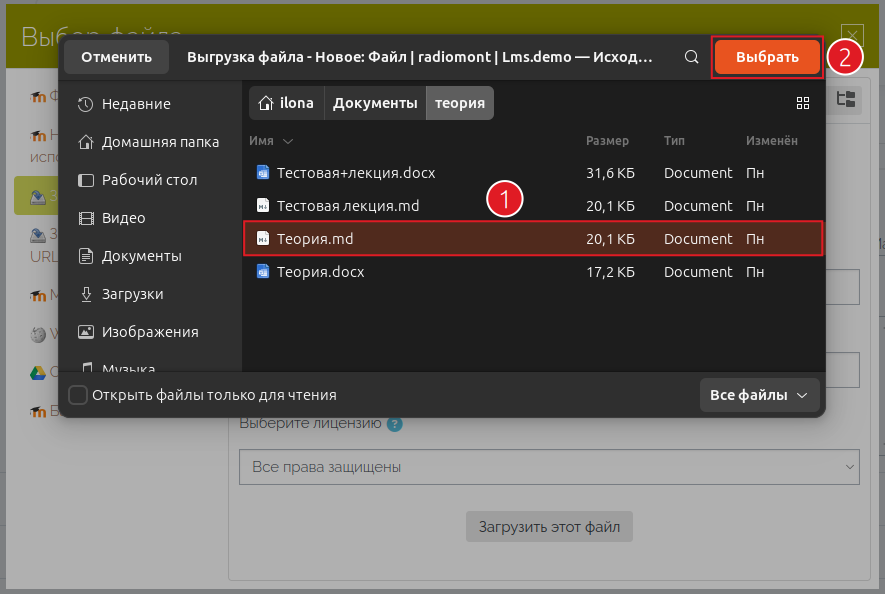The height and width of the screenshot is (594, 885).
Task: Click the home icon in the ilona breadcrumb
Action: pyautogui.click(x=266, y=103)
